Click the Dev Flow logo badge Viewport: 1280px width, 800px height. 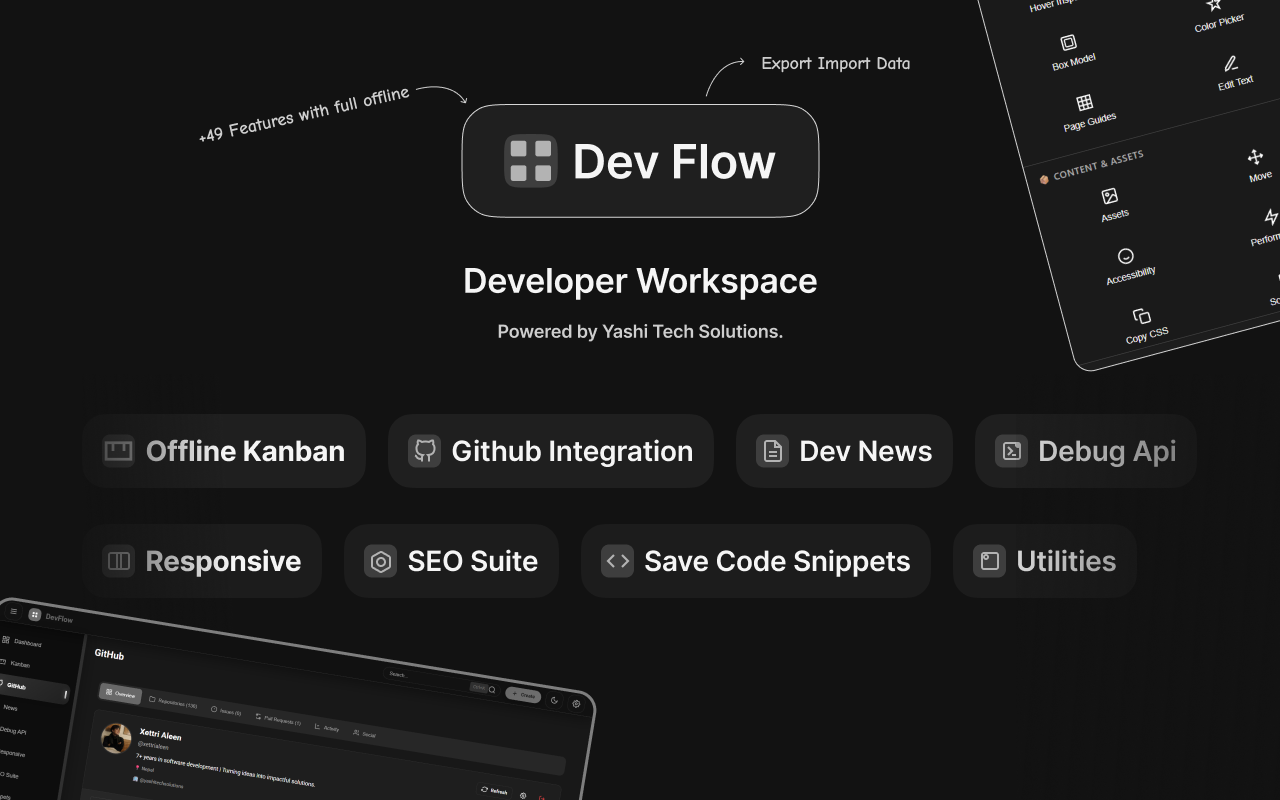pyautogui.click(x=640, y=161)
